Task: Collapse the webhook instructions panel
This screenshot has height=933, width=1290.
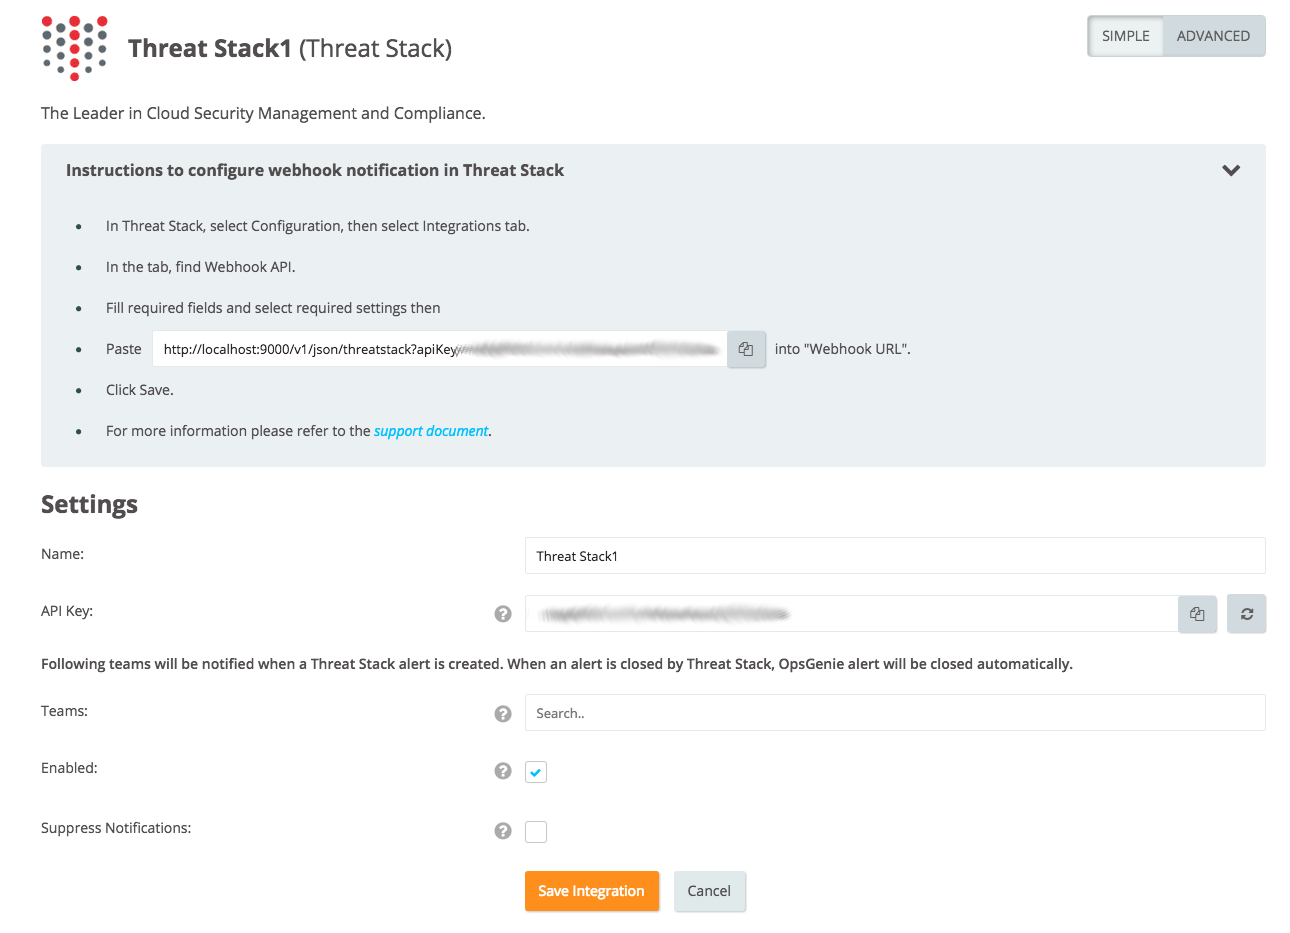Action: 1231,171
